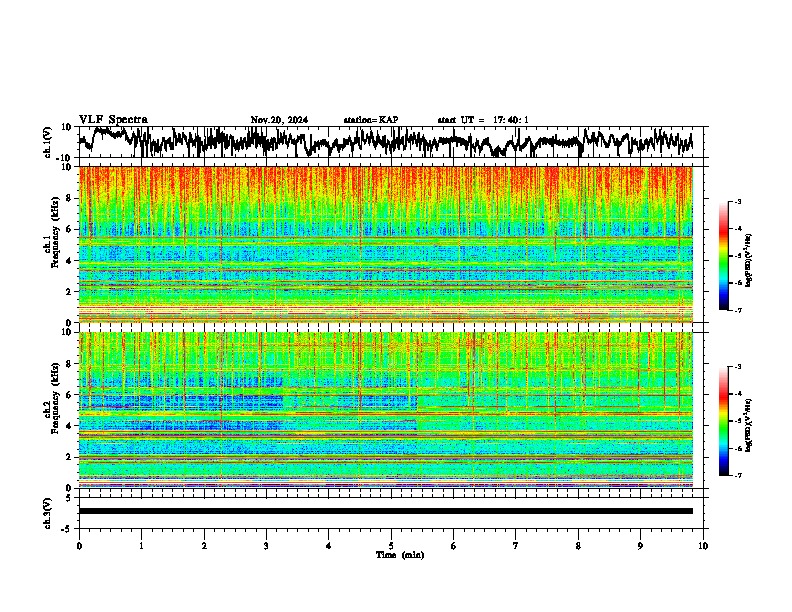
Task: Click "4" on ch.1 frequency axis
Action: pos(69,261)
